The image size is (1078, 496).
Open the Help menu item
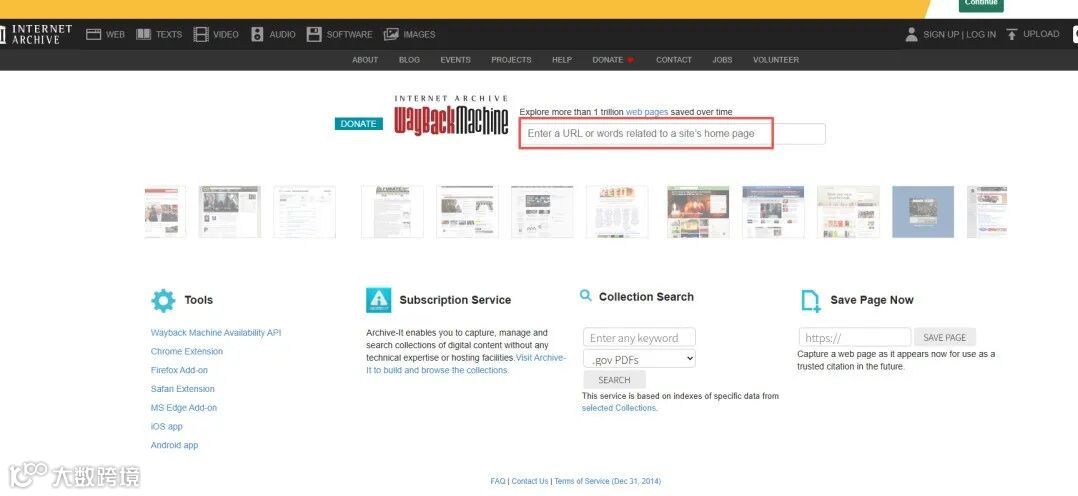pyautogui.click(x=562, y=60)
